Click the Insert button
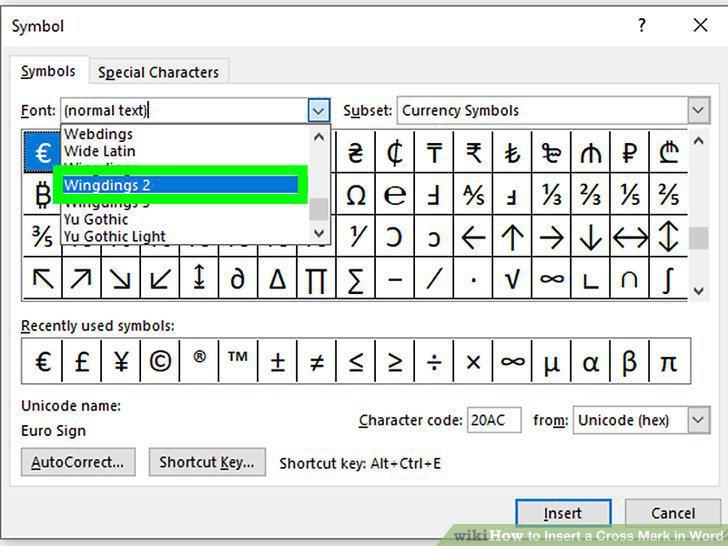This screenshot has width=728, height=546. click(563, 513)
